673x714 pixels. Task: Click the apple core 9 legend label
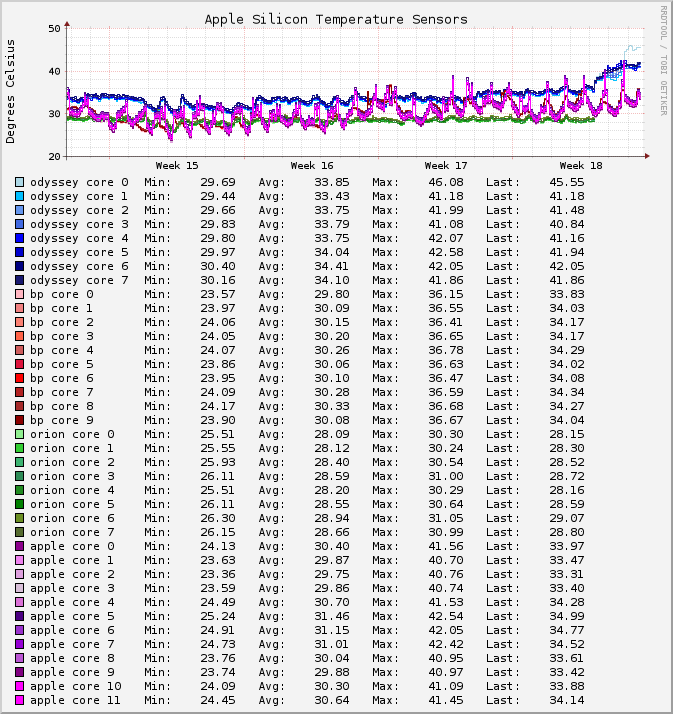[x=72, y=673]
